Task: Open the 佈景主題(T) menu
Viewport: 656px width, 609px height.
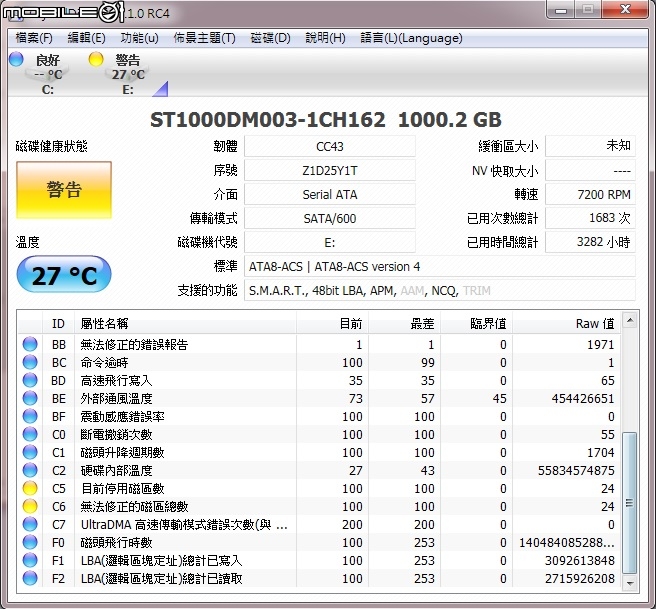Action: (x=204, y=38)
